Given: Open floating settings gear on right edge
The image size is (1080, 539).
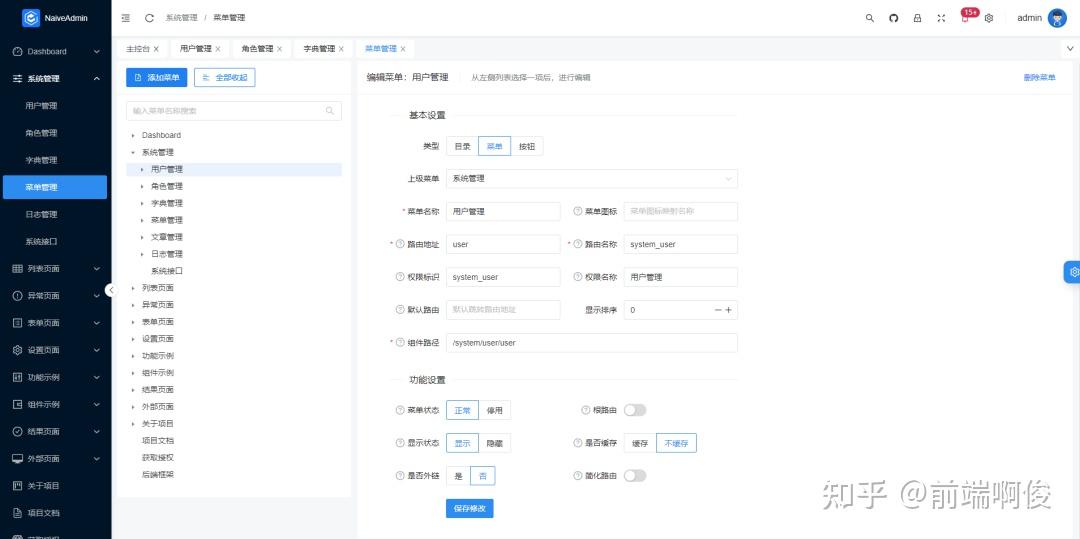Looking at the screenshot, I should tap(1072, 272).
